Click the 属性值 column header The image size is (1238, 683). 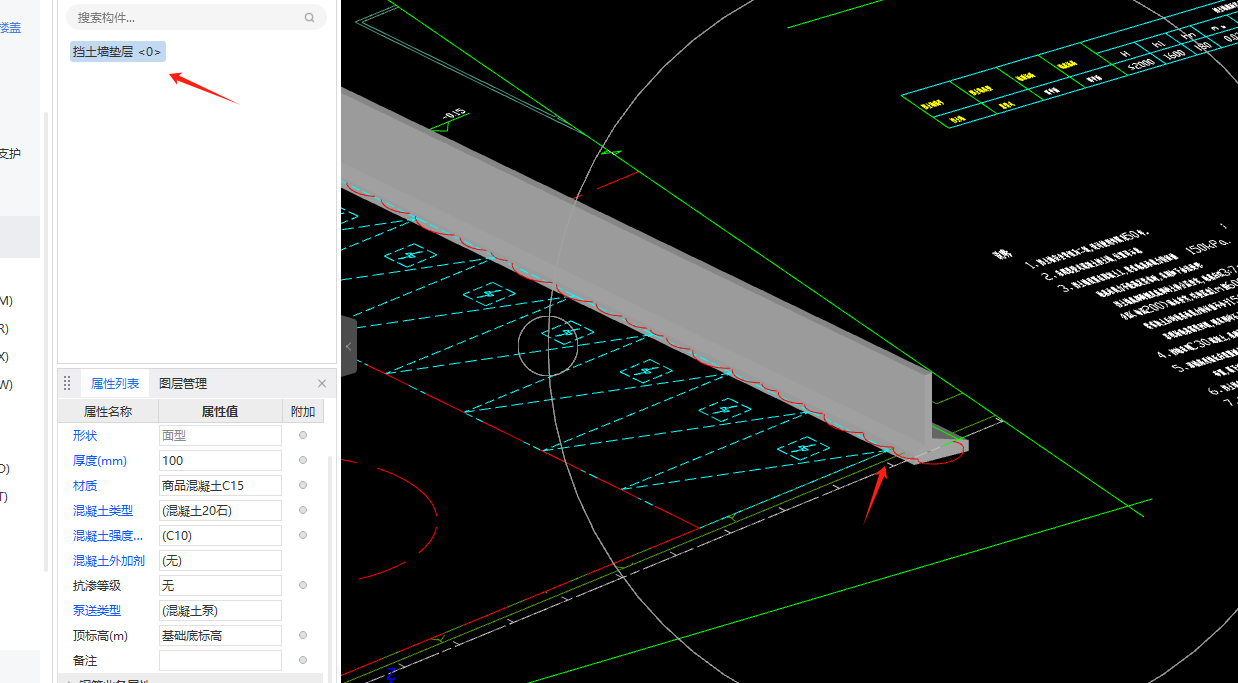point(221,411)
